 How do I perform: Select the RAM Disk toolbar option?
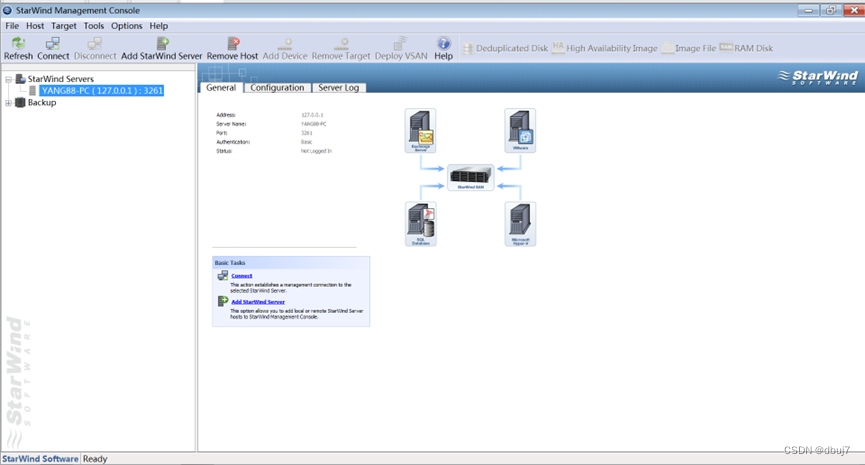(x=746, y=49)
